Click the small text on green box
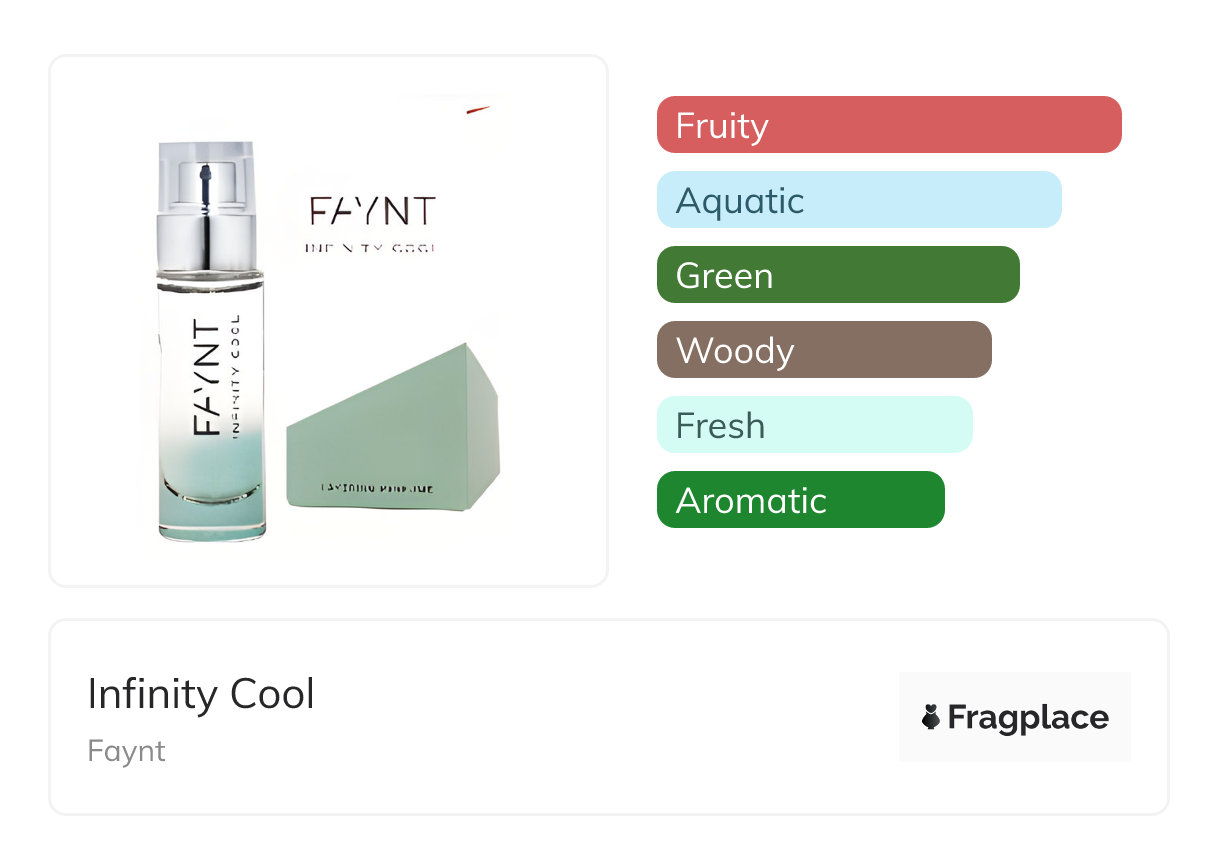This screenshot has width=1218, height=864. 376,488
